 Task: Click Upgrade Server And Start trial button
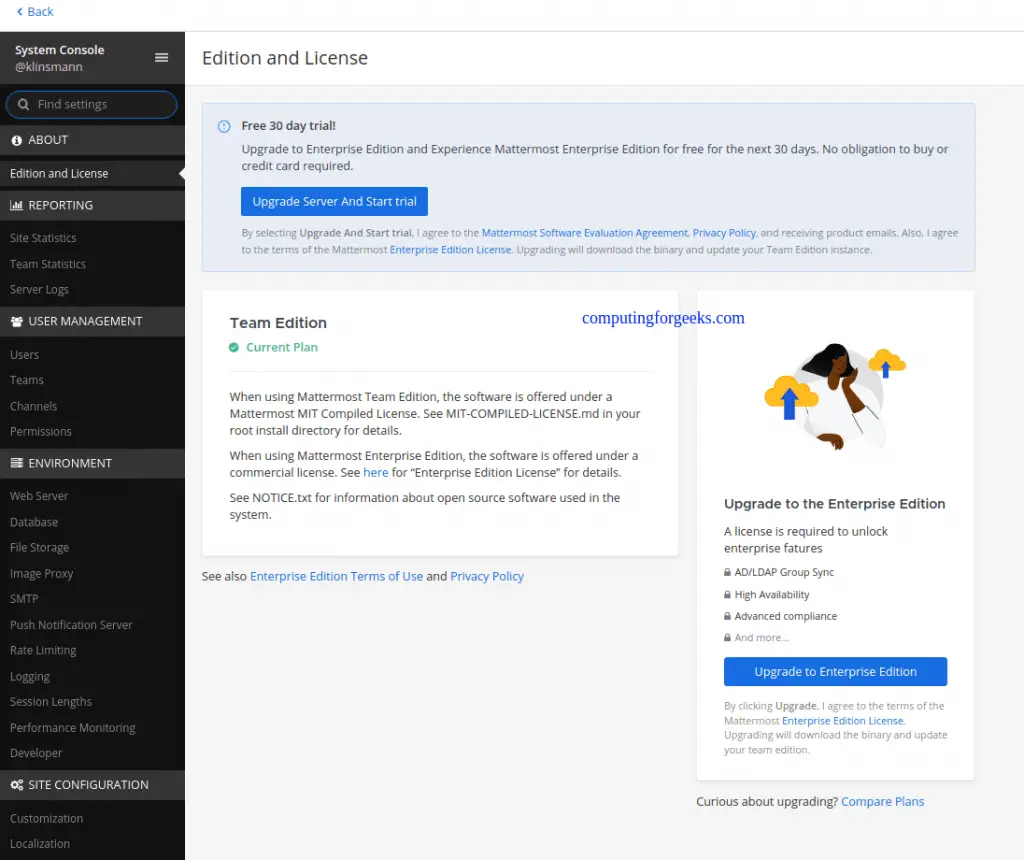pyautogui.click(x=334, y=202)
